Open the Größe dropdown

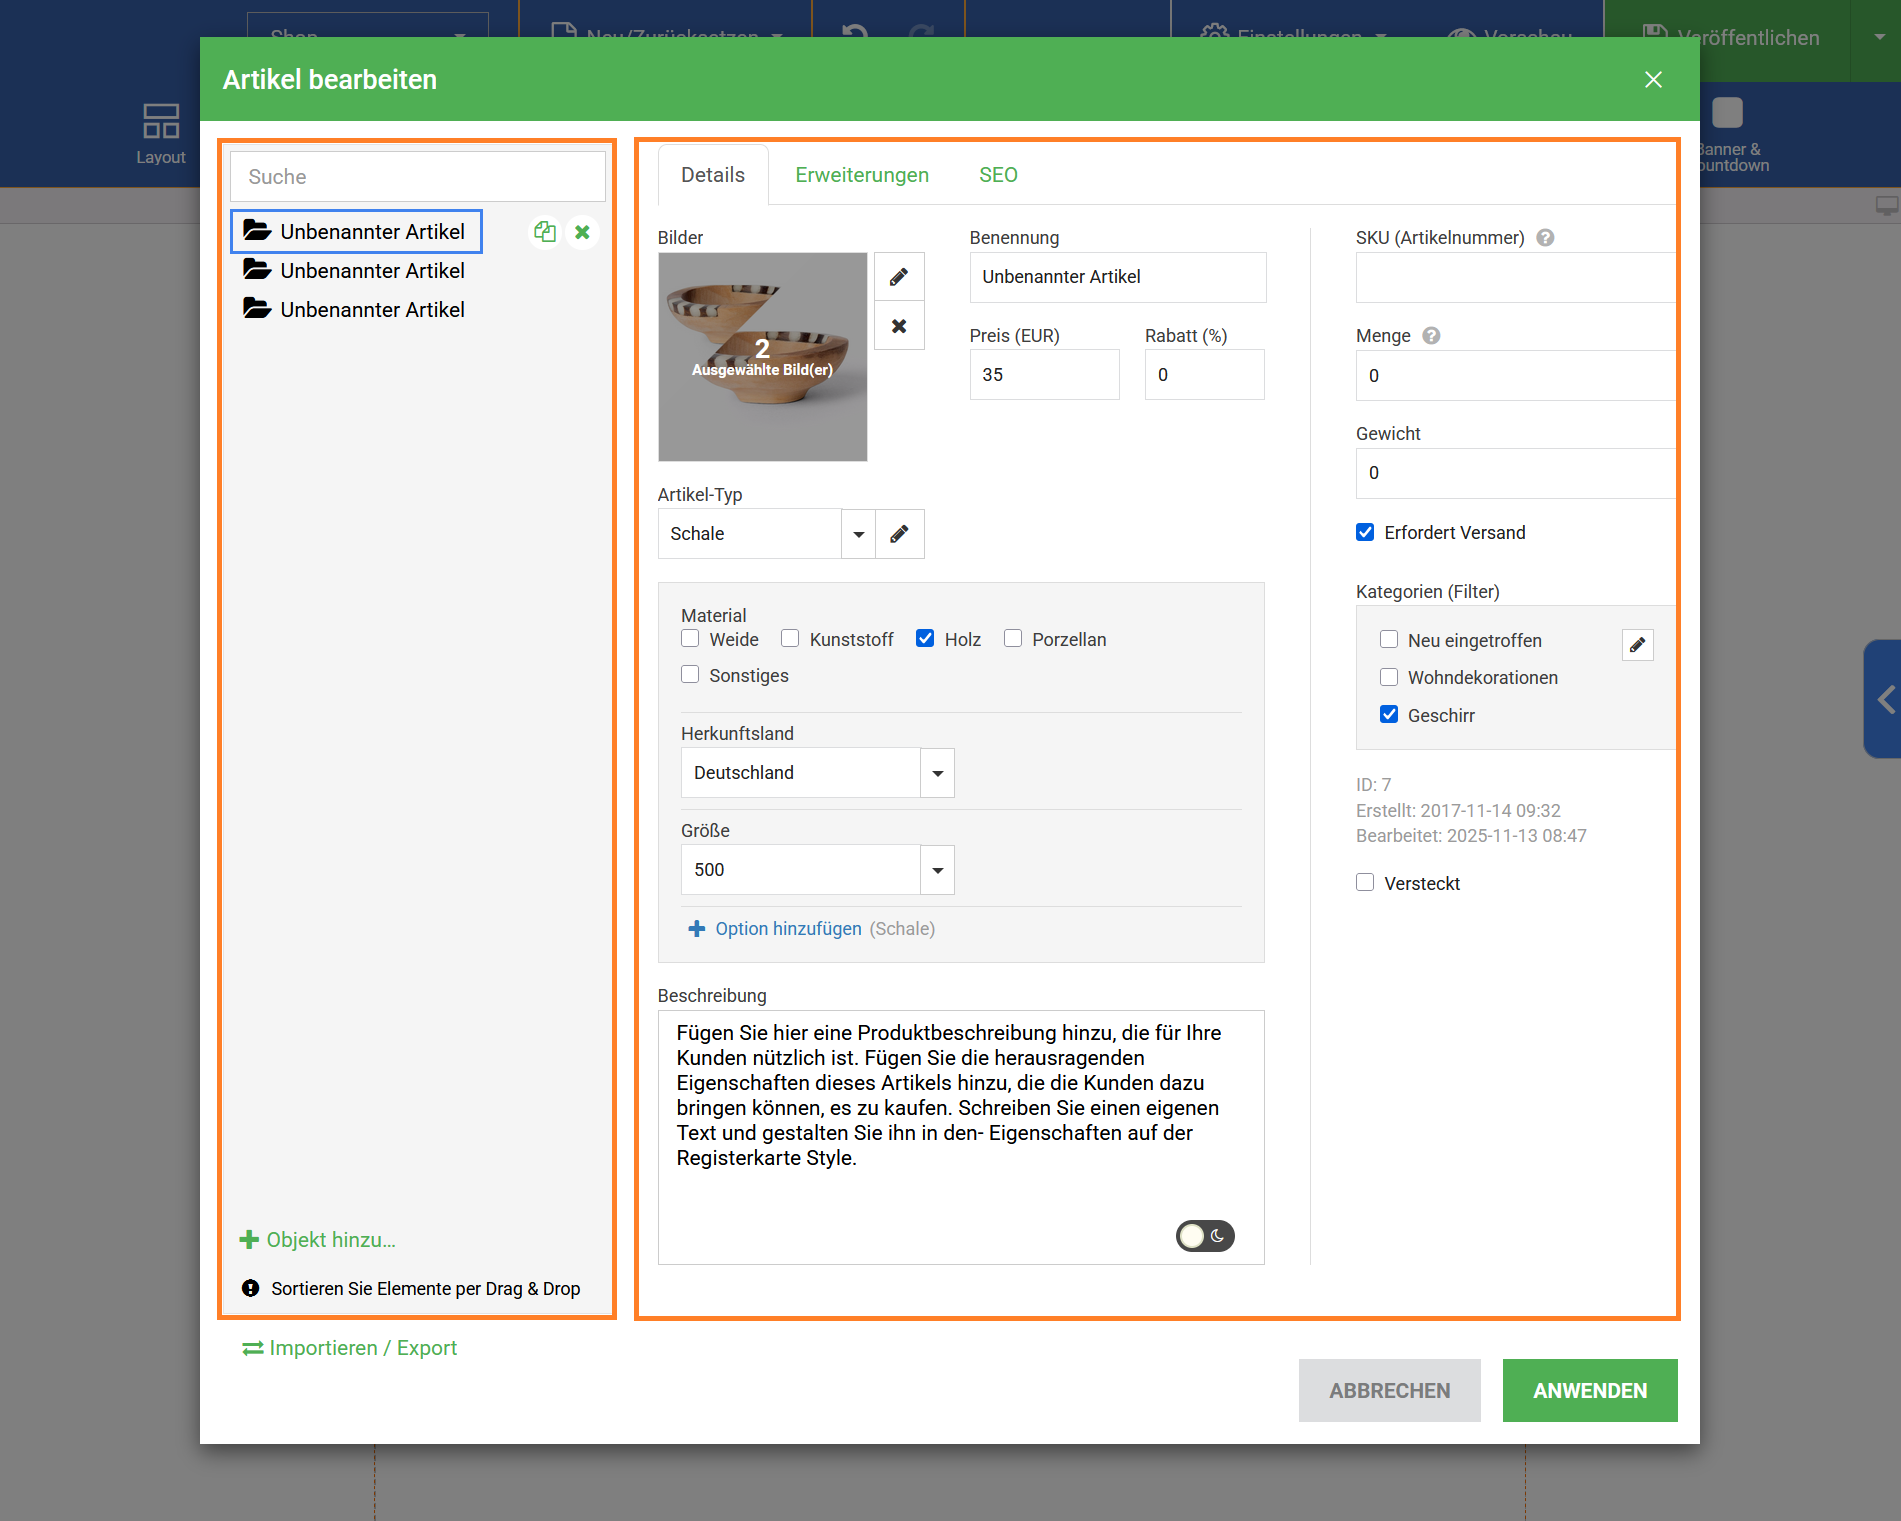pos(937,870)
